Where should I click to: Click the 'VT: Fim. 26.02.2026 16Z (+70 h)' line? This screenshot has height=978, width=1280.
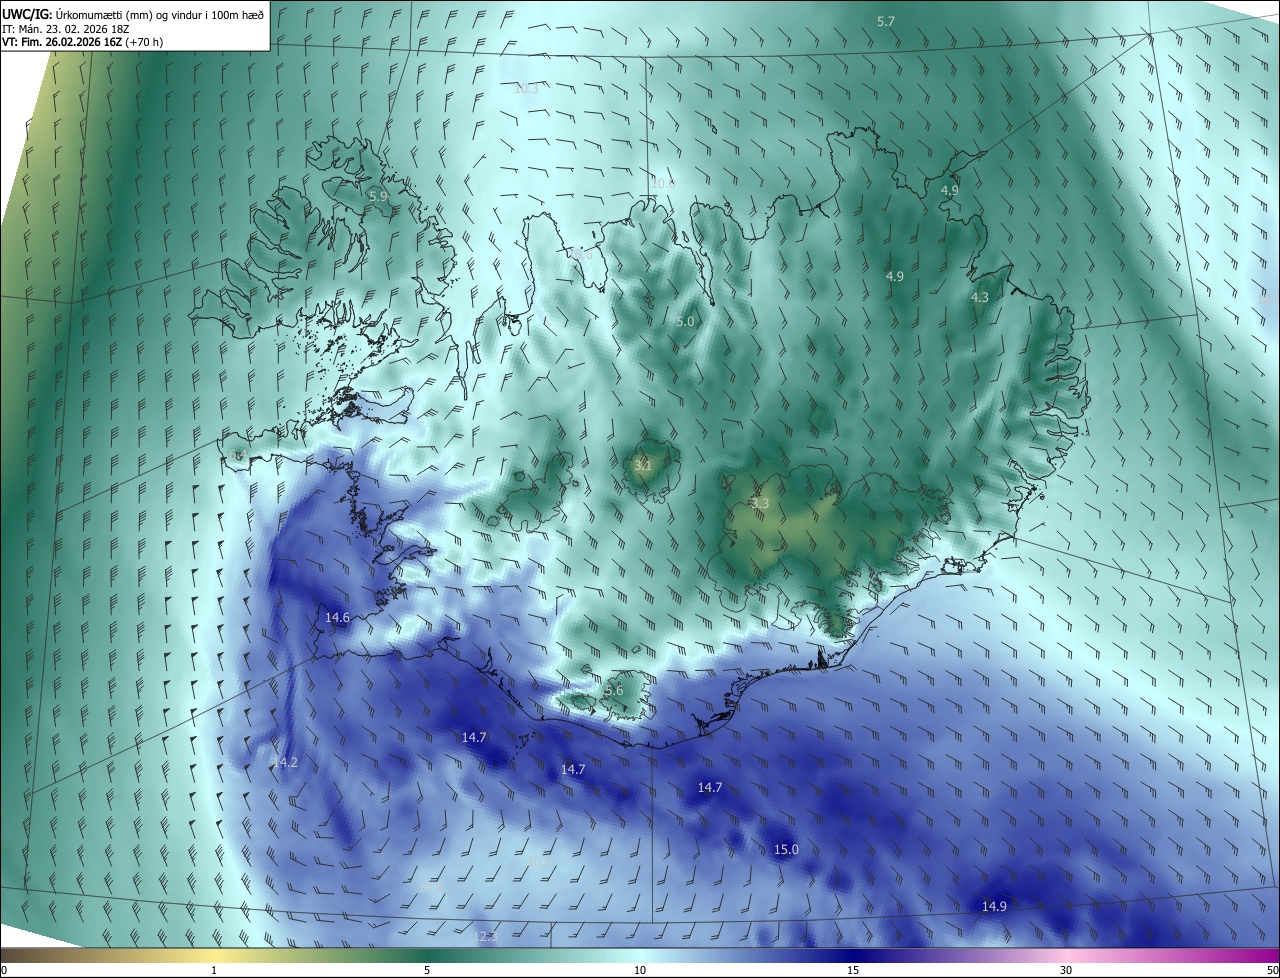83,42
